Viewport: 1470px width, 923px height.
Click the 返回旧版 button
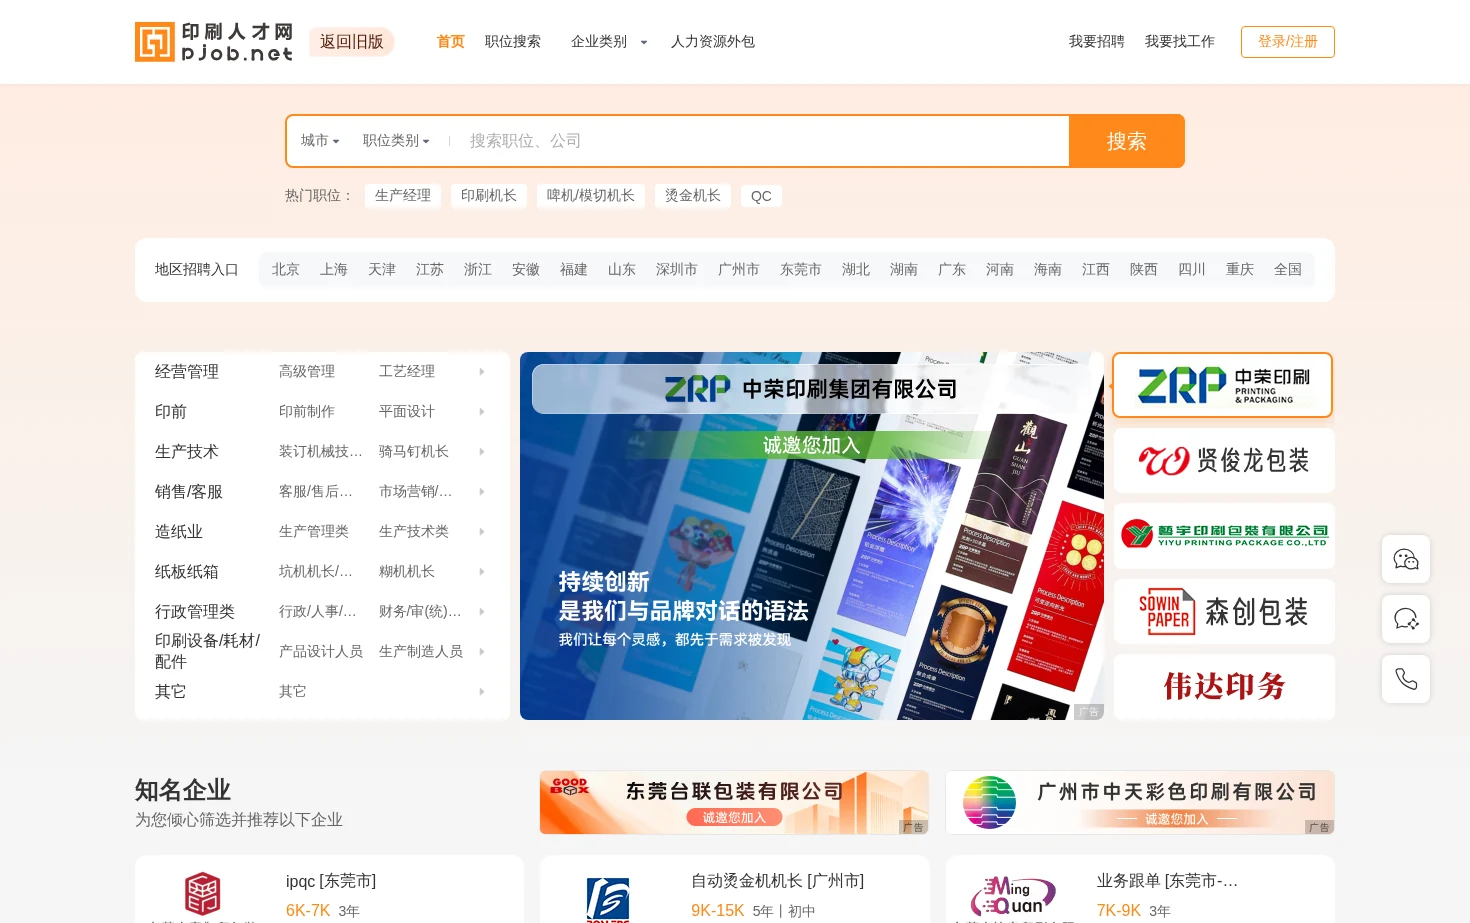point(352,42)
